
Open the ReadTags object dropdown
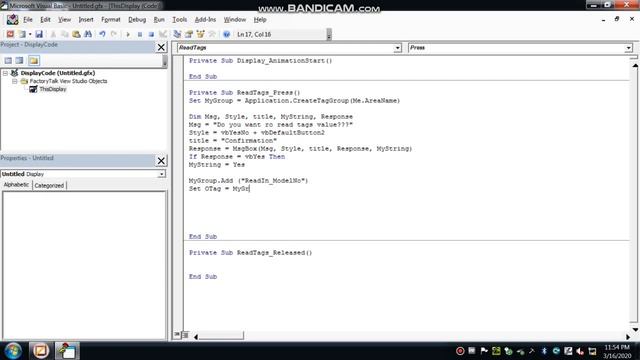point(397,48)
